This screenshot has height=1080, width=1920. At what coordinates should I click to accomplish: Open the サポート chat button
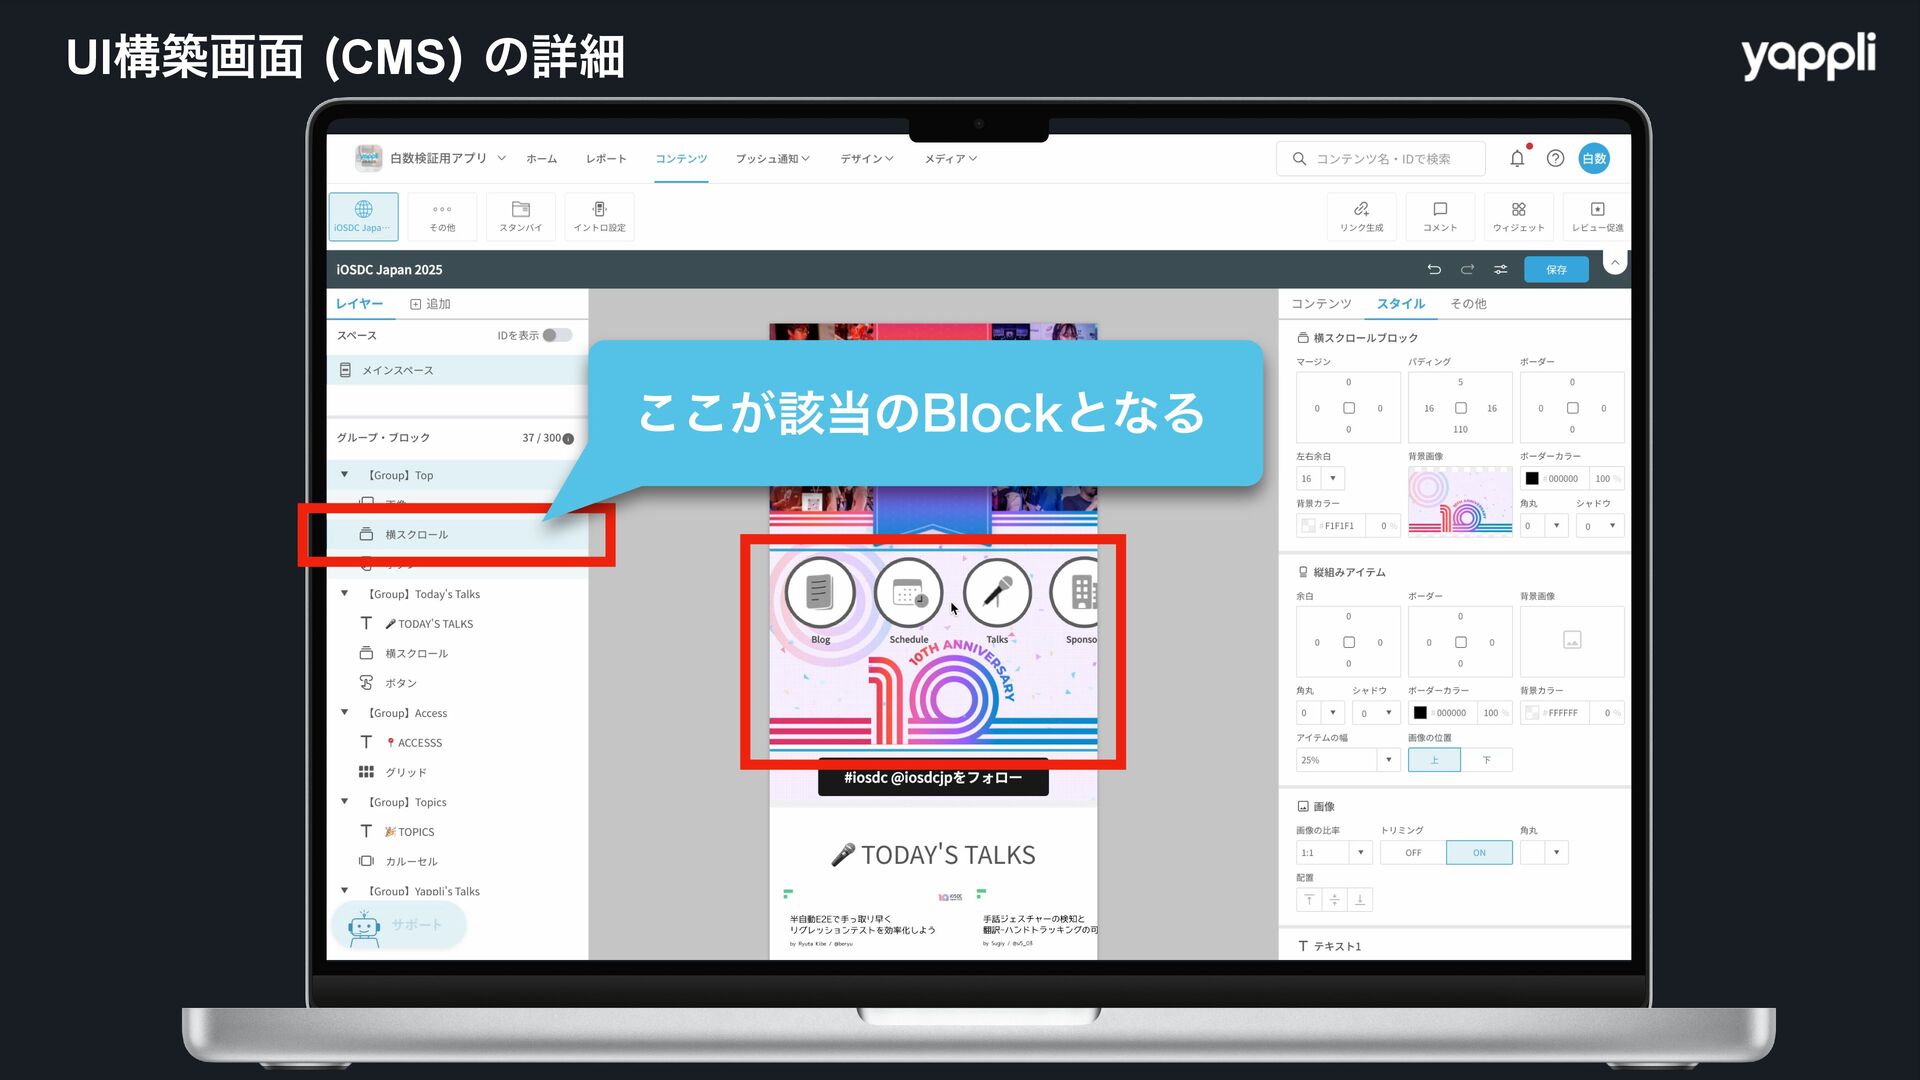coord(399,925)
